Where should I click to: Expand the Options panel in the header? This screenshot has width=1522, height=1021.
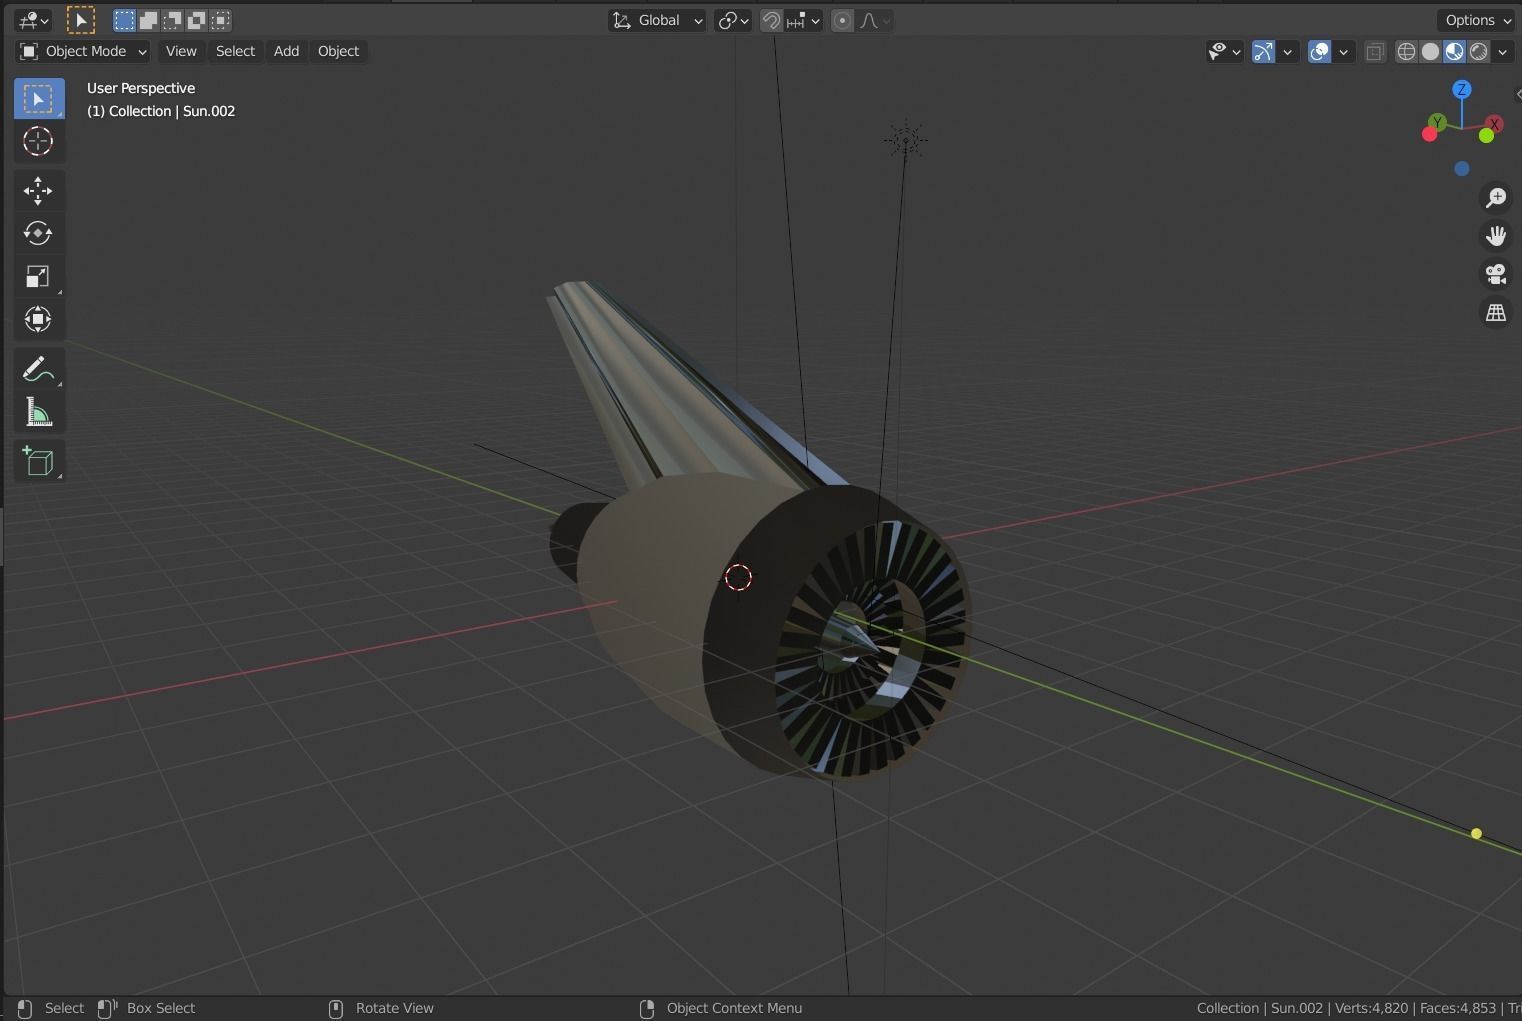pyautogui.click(x=1476, y=19)
